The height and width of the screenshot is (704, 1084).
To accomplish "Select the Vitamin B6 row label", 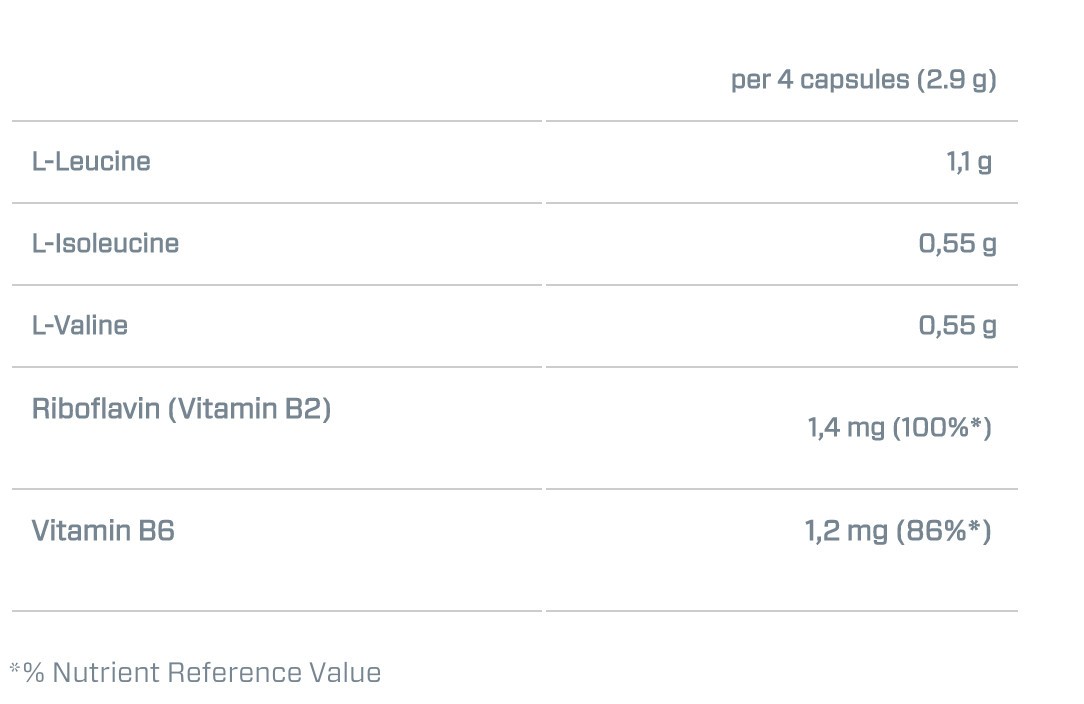I will pos(103,531).
